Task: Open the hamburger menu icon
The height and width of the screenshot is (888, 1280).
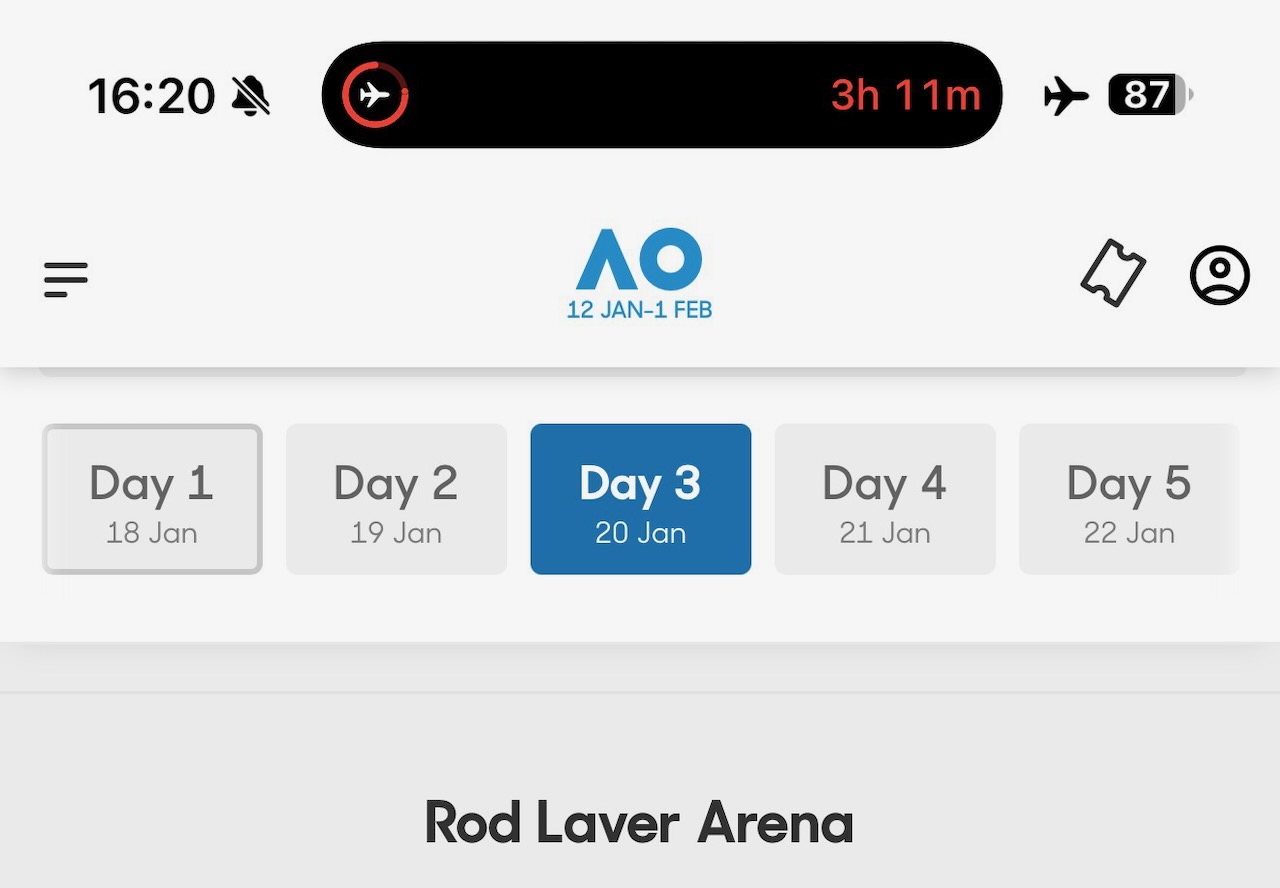Action: (66, 279)
